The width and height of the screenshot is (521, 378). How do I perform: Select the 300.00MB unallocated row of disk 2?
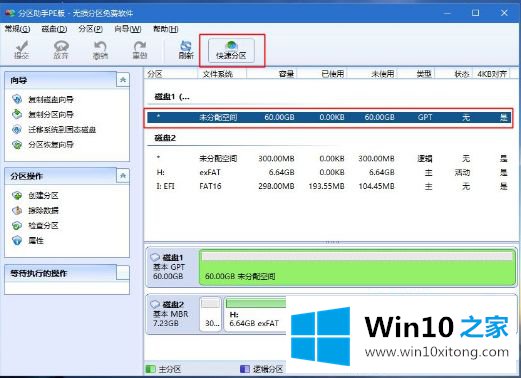(x=329, y=158)
